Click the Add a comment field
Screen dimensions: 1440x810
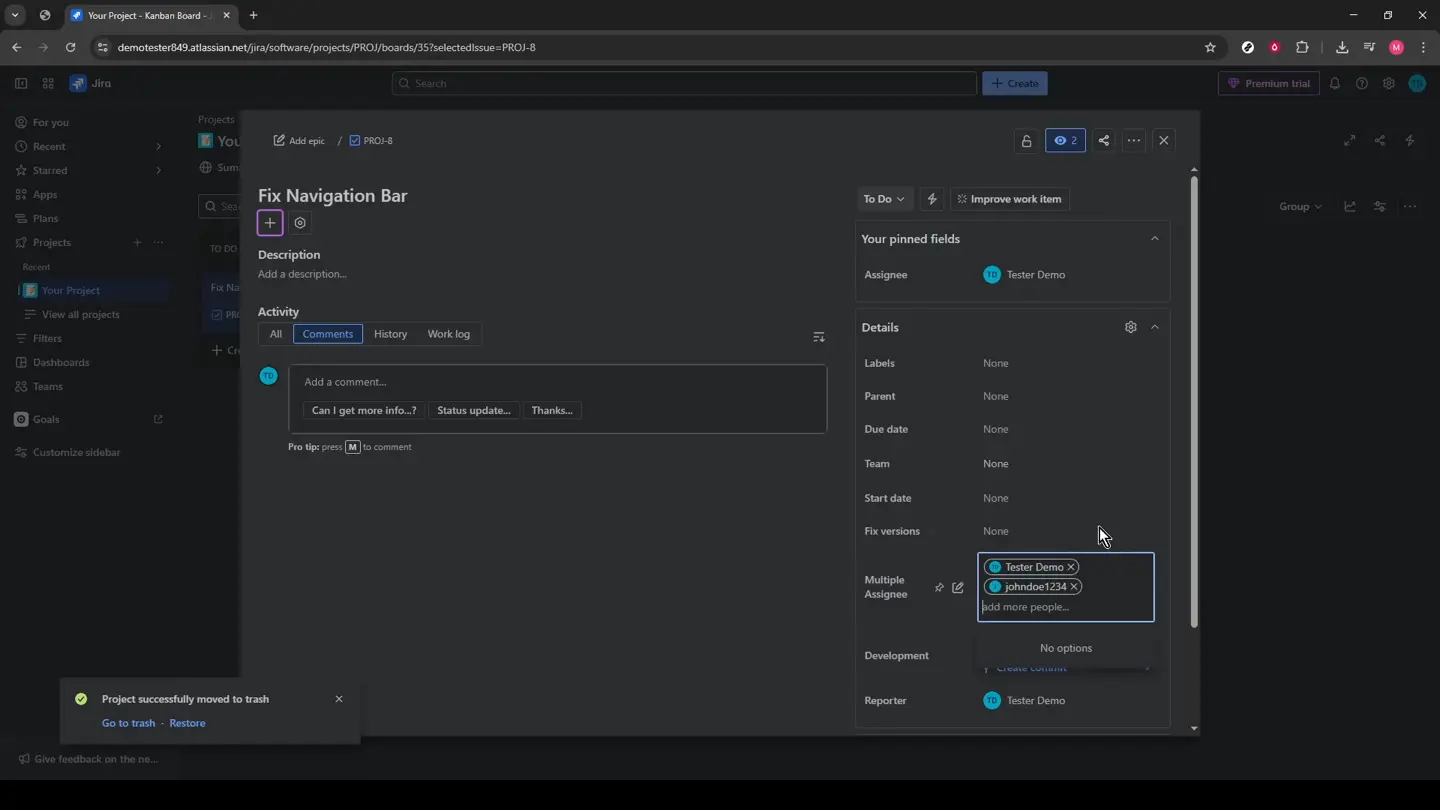(x=558, y=382)
